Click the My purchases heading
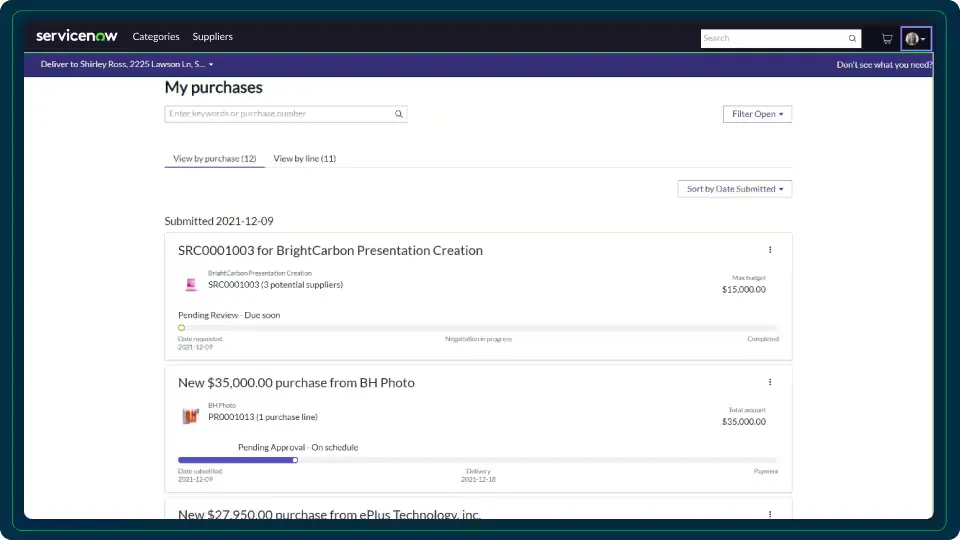This screenshot has height=540, width=960. pyautogui.click(x=214, y=88)
